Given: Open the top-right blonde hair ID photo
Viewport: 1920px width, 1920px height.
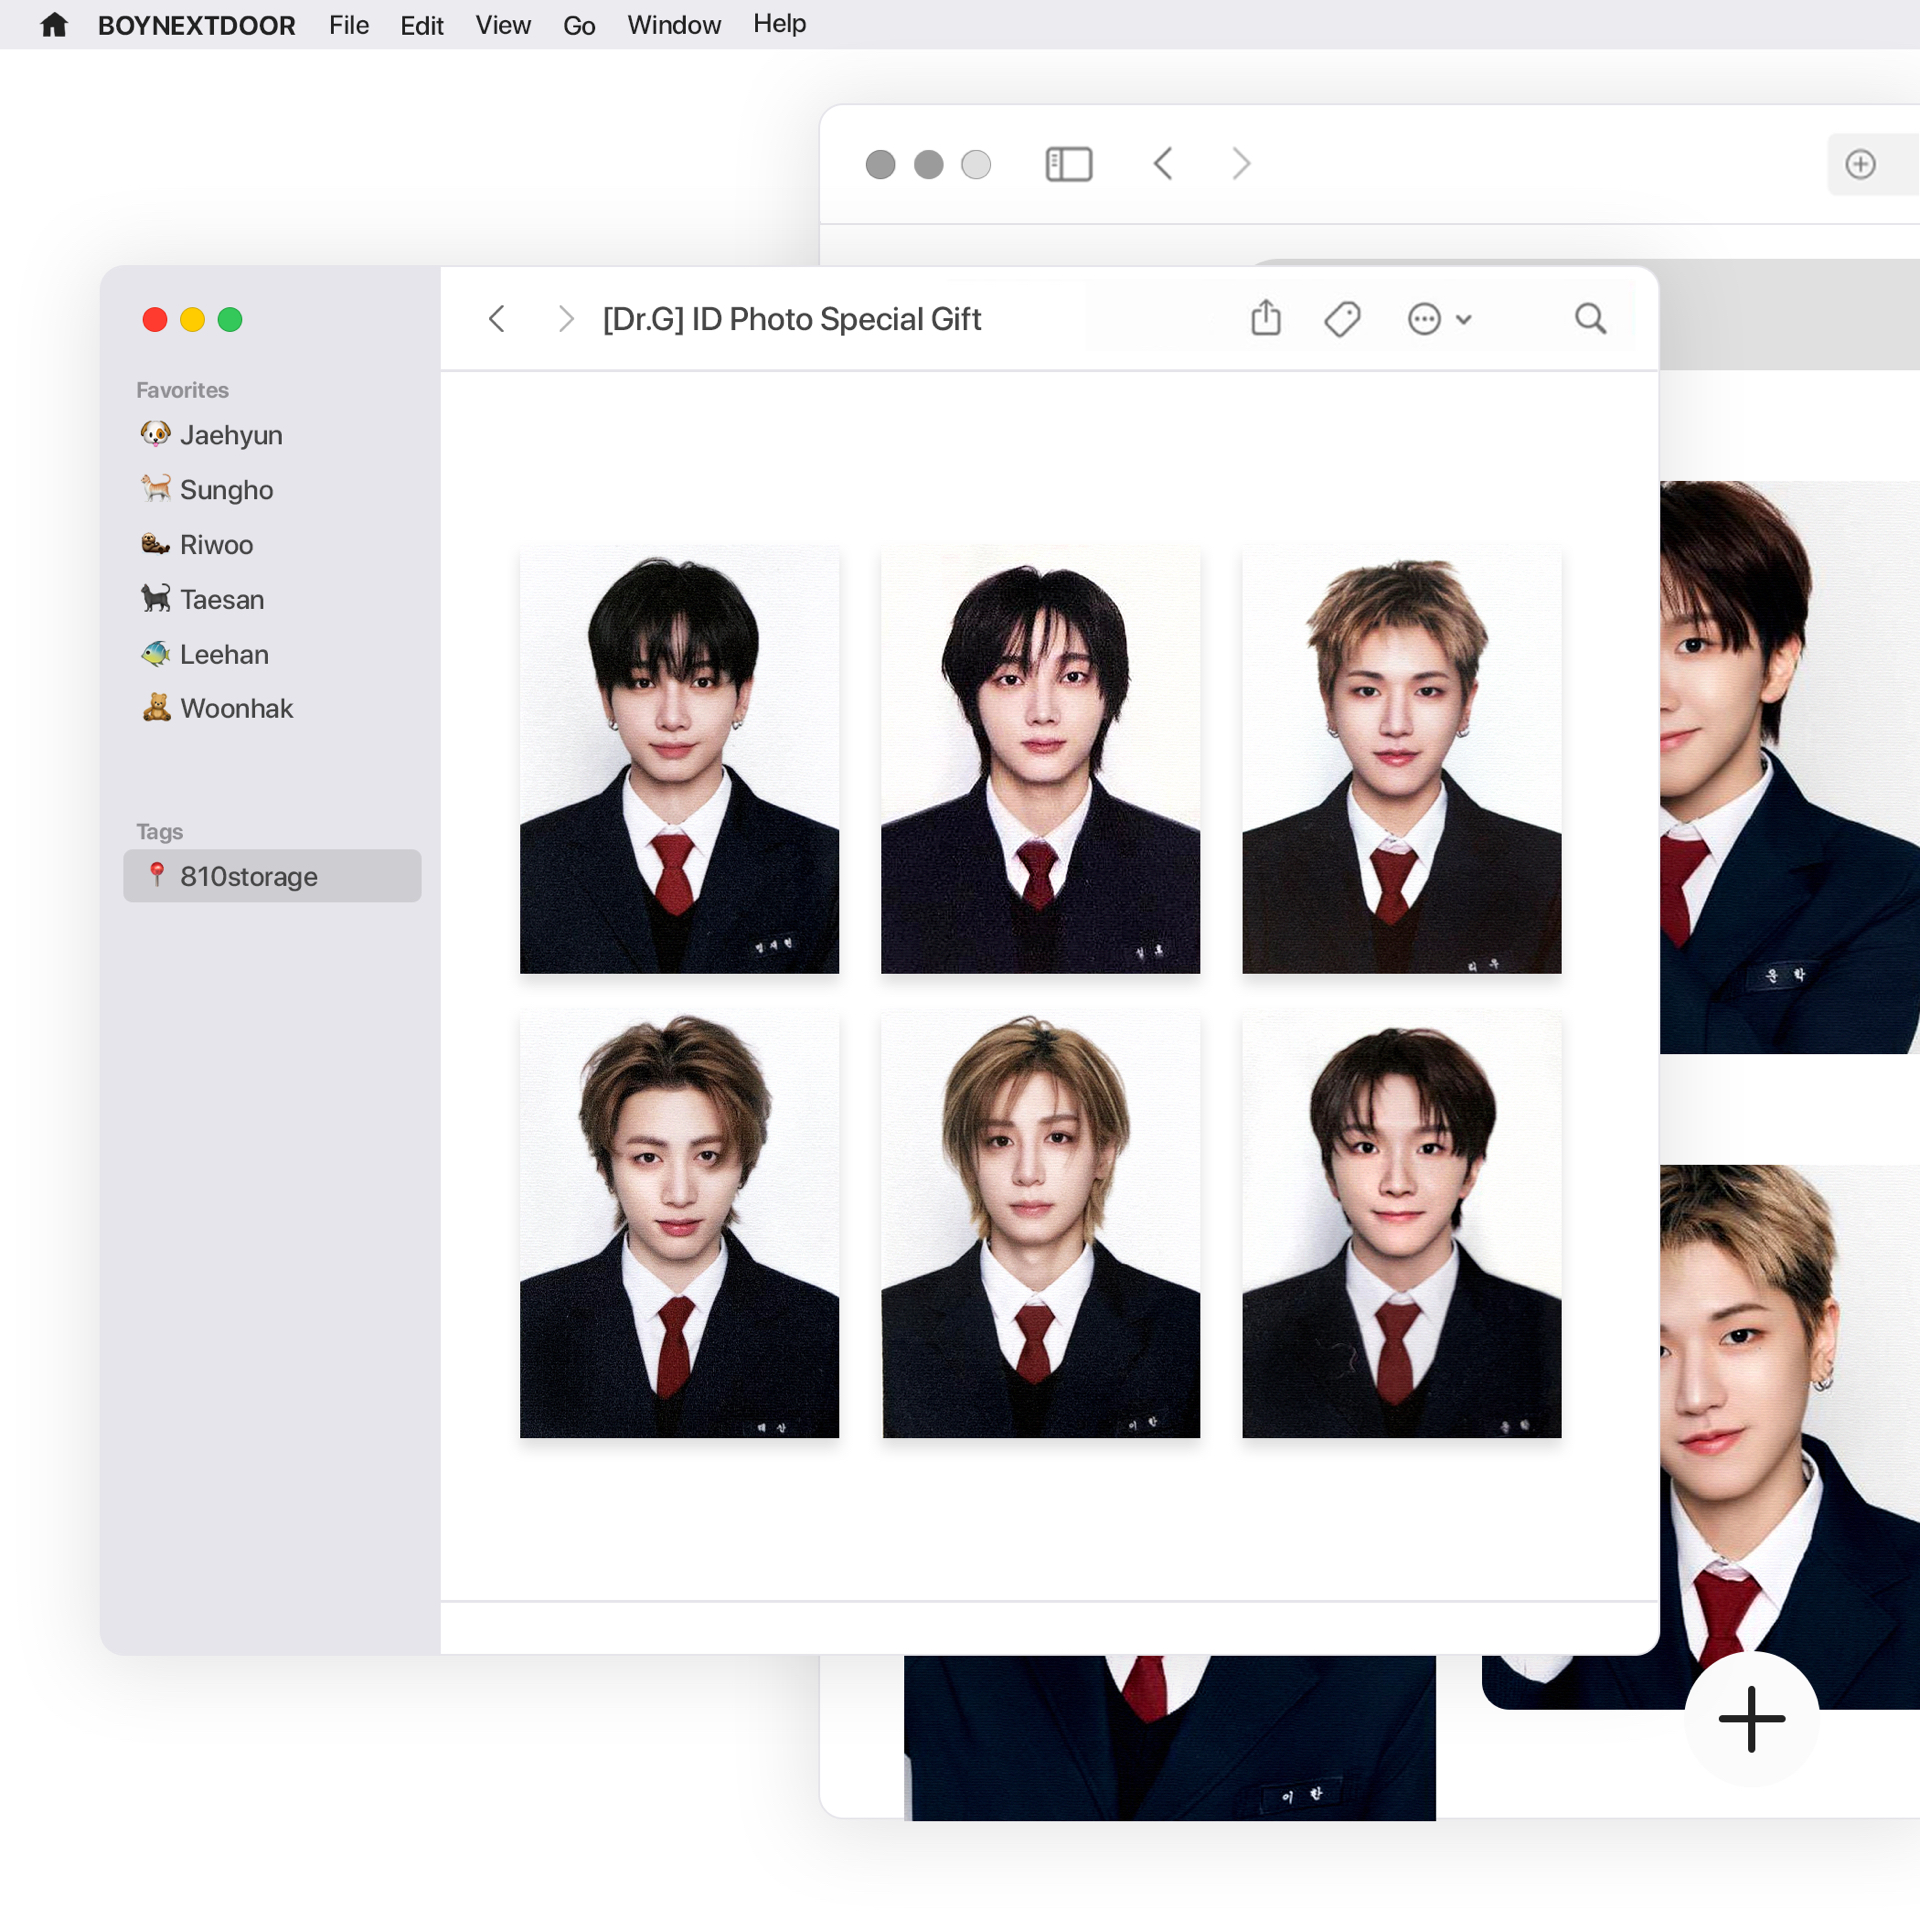Looking at the screenshot, I should (x=1400, y=760).
